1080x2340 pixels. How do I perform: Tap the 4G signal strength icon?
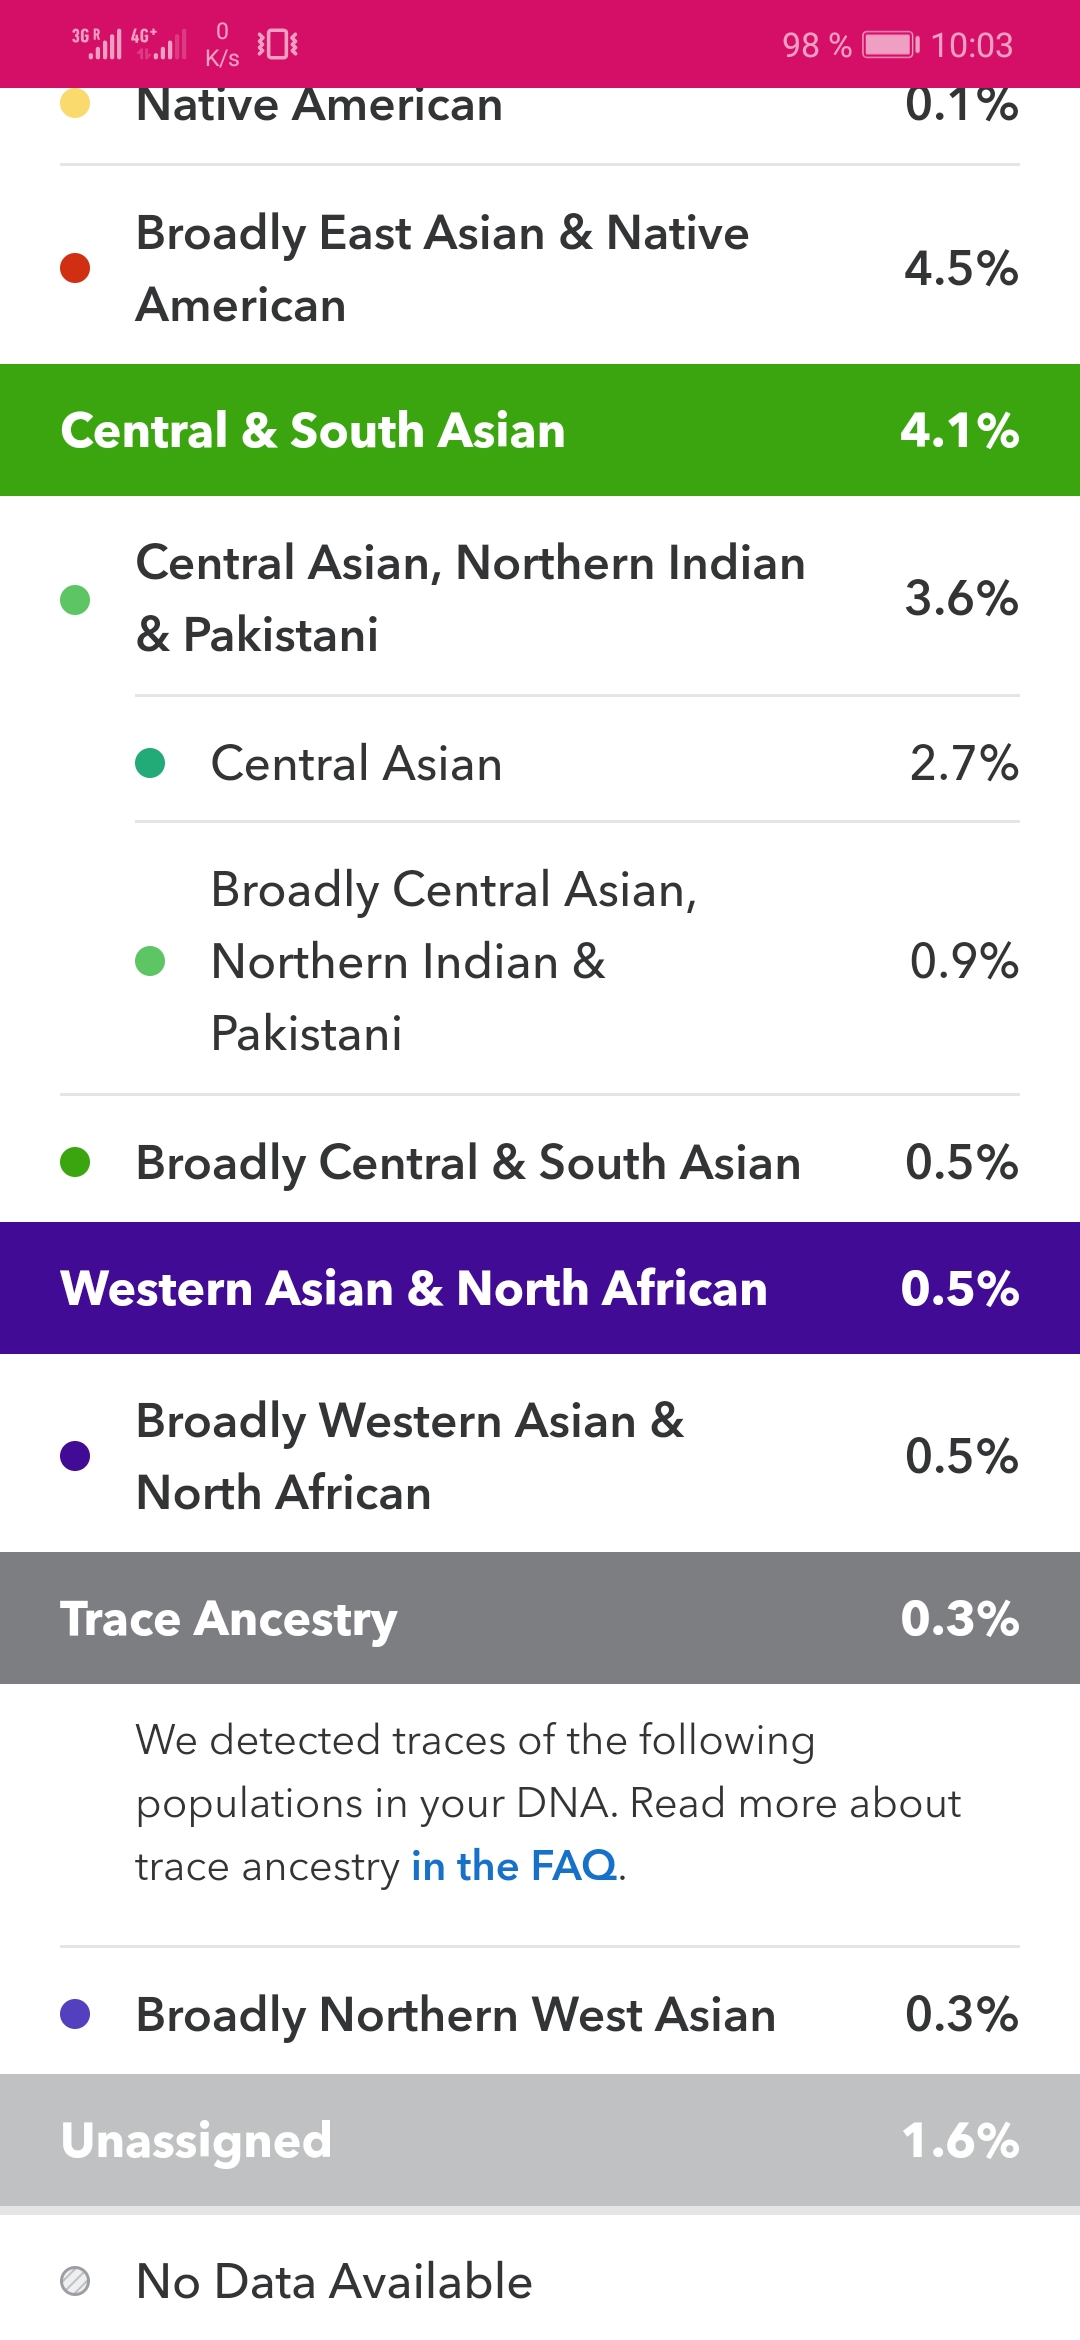pyautogui.click(x=159, y=44)
